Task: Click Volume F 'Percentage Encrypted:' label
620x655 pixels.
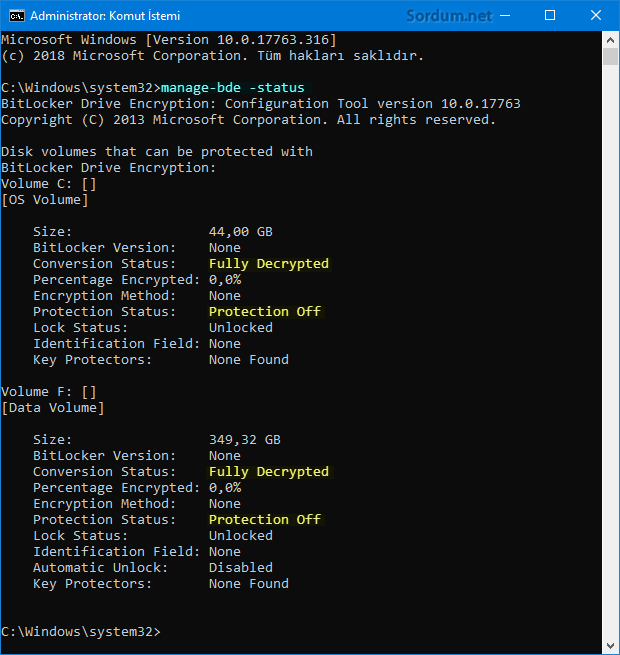Action: (x=117, y=487)
